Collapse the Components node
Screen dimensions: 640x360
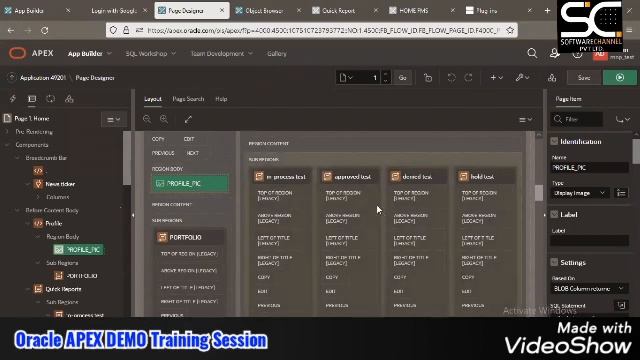tap(7, 145)
